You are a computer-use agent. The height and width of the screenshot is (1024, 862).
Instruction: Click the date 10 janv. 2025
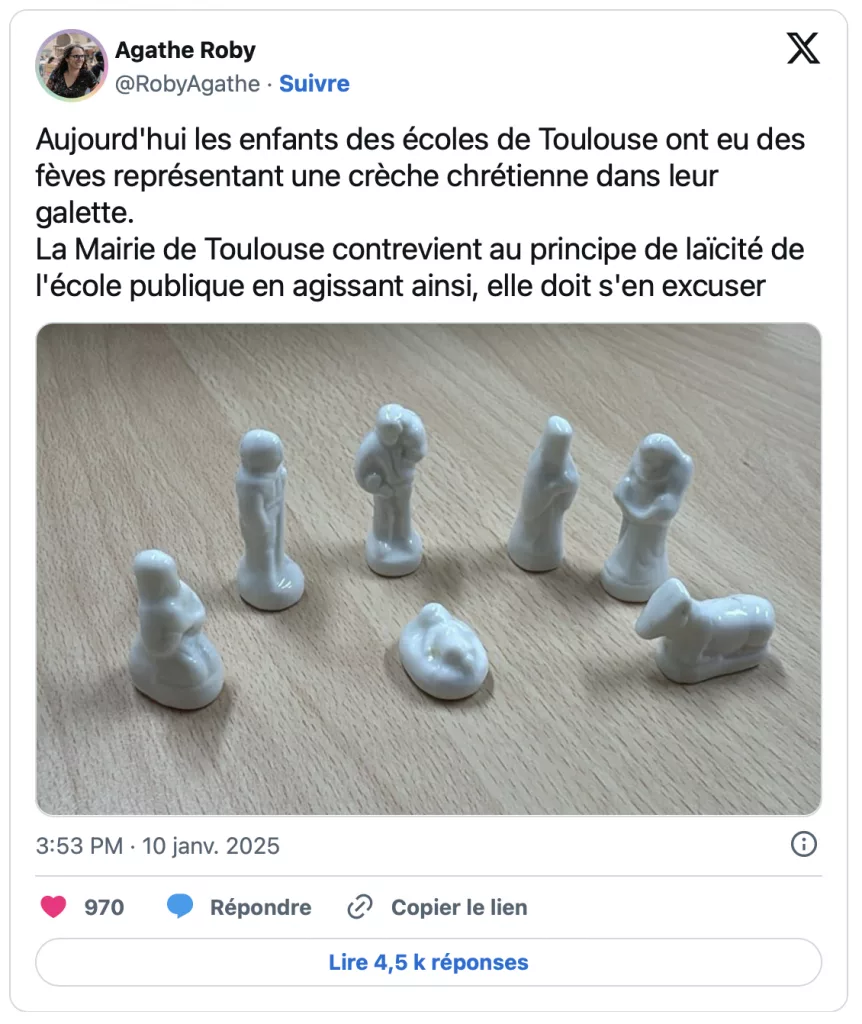[x=211, y=846]
